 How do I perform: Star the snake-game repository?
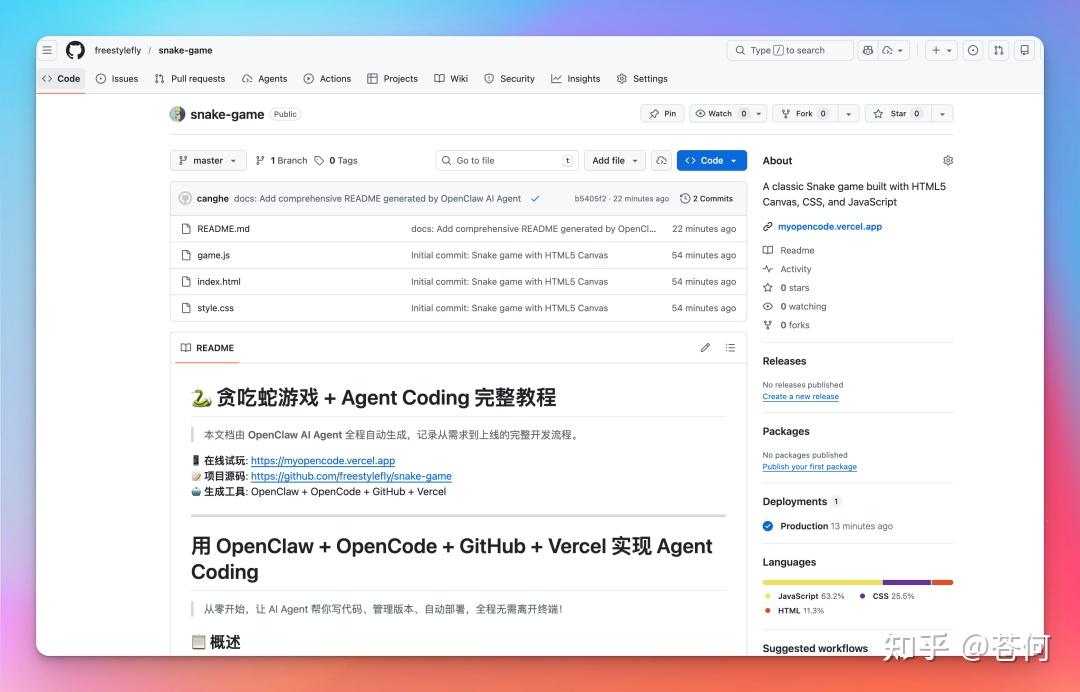click(898, 113)
